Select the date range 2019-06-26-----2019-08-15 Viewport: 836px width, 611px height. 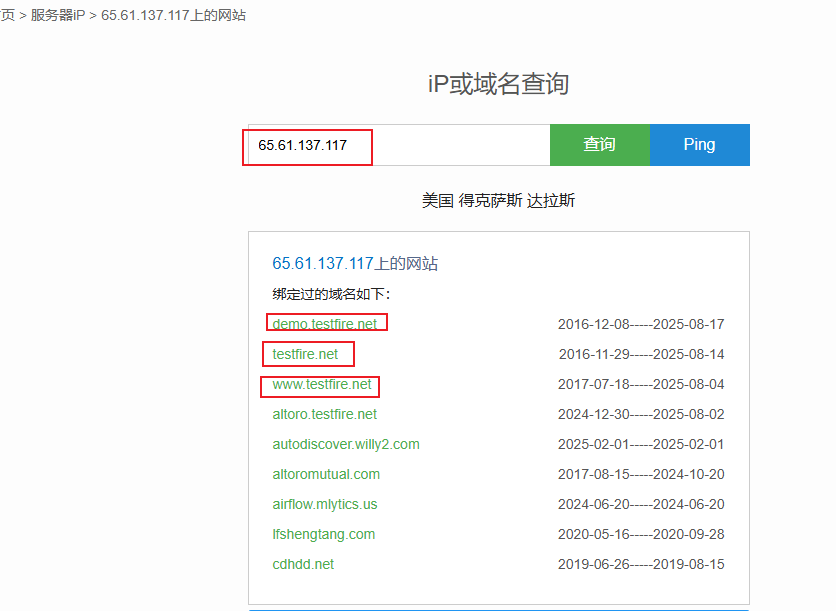[x=641, y=564]
